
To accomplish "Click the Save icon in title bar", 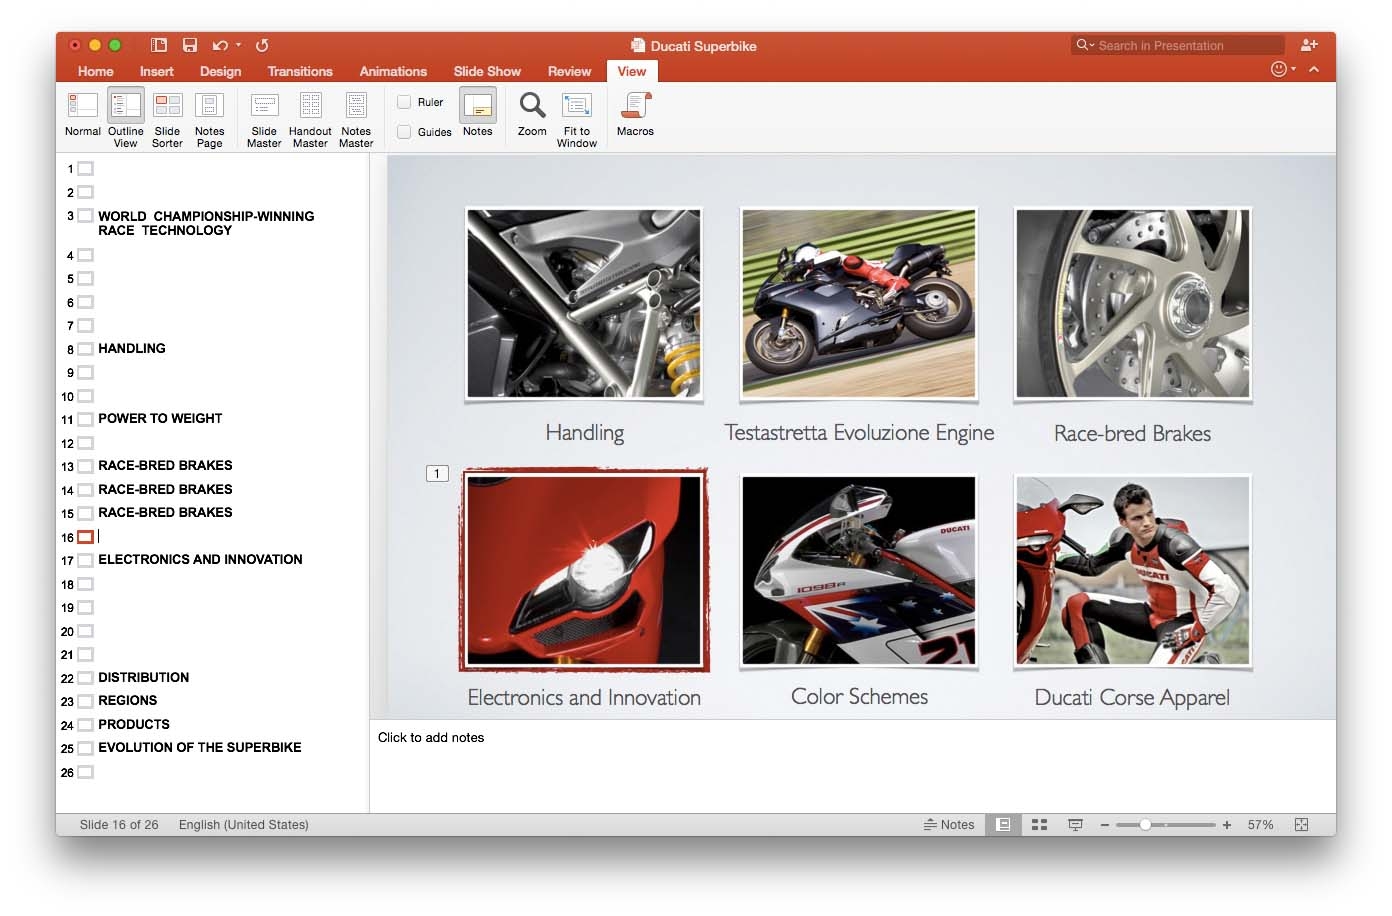I will [189, 45].
